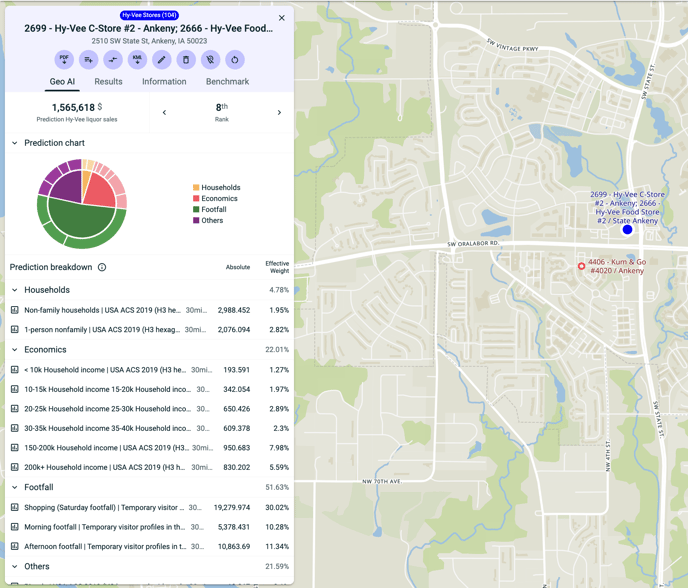Click the Hy-Vee Stores (104) badge

pyautogui.click(x=149, y=15)
